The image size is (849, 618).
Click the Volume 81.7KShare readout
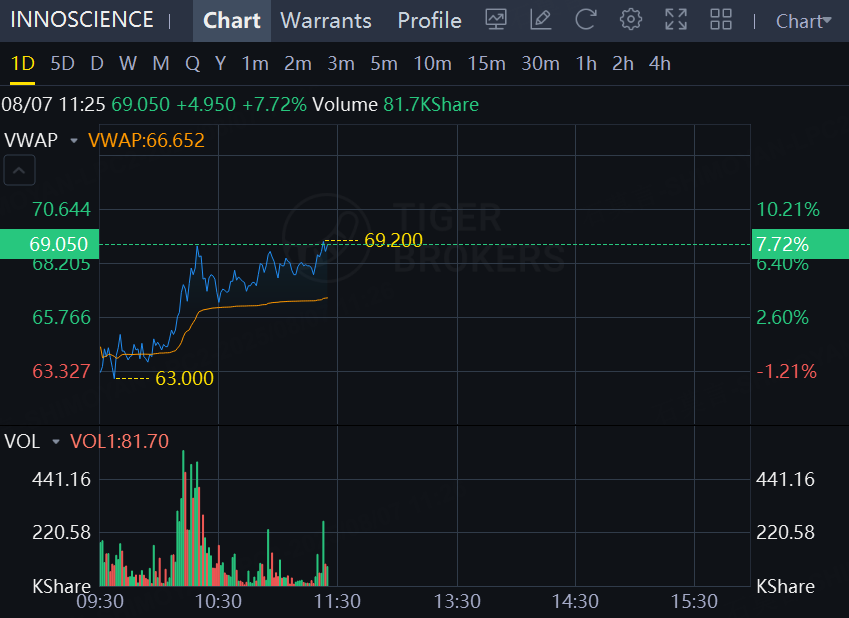(395, 105)
